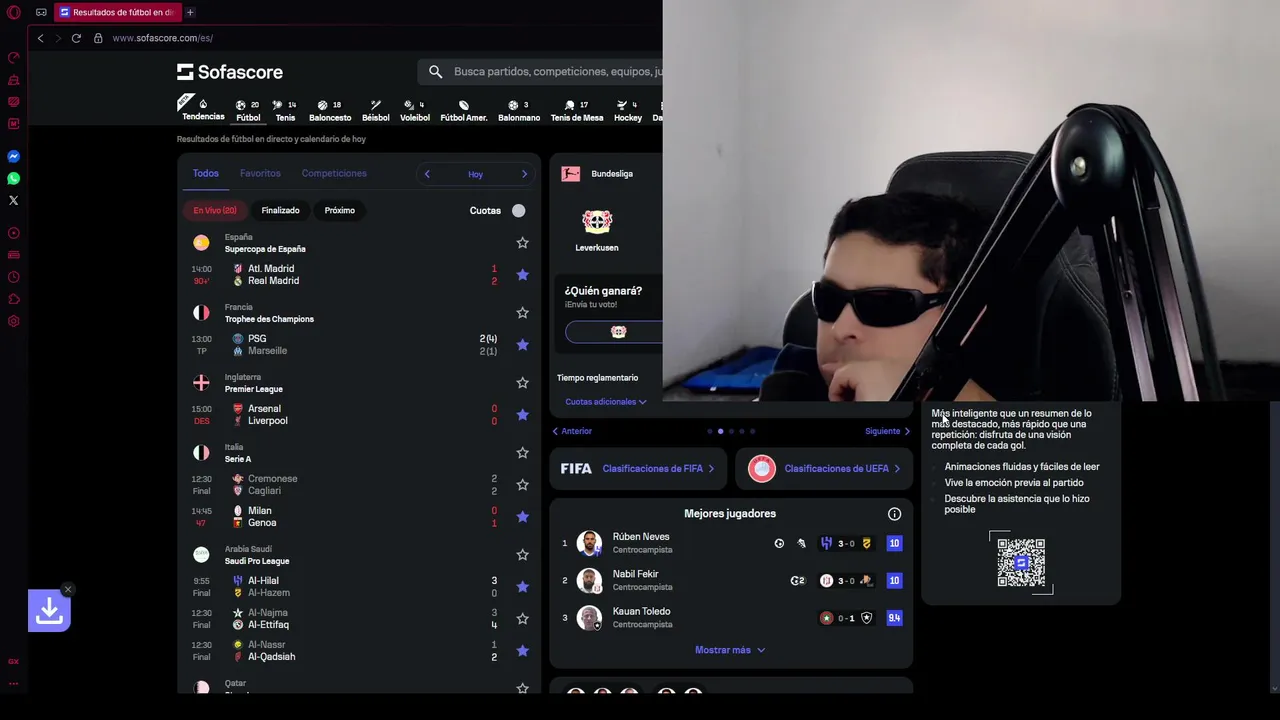Open site info lock icon in address bar
1280x720 pixels.
[98, 38]
